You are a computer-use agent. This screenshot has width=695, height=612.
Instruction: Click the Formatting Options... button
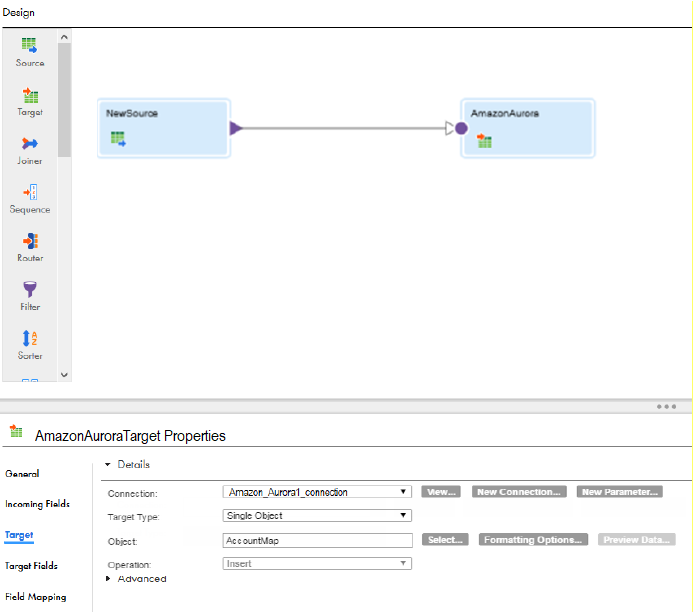click(533, 540)
